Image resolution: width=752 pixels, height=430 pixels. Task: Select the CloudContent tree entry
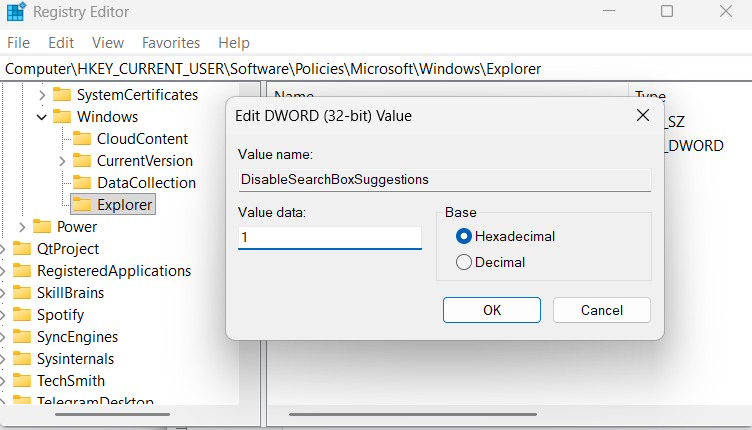pos(142,139)
